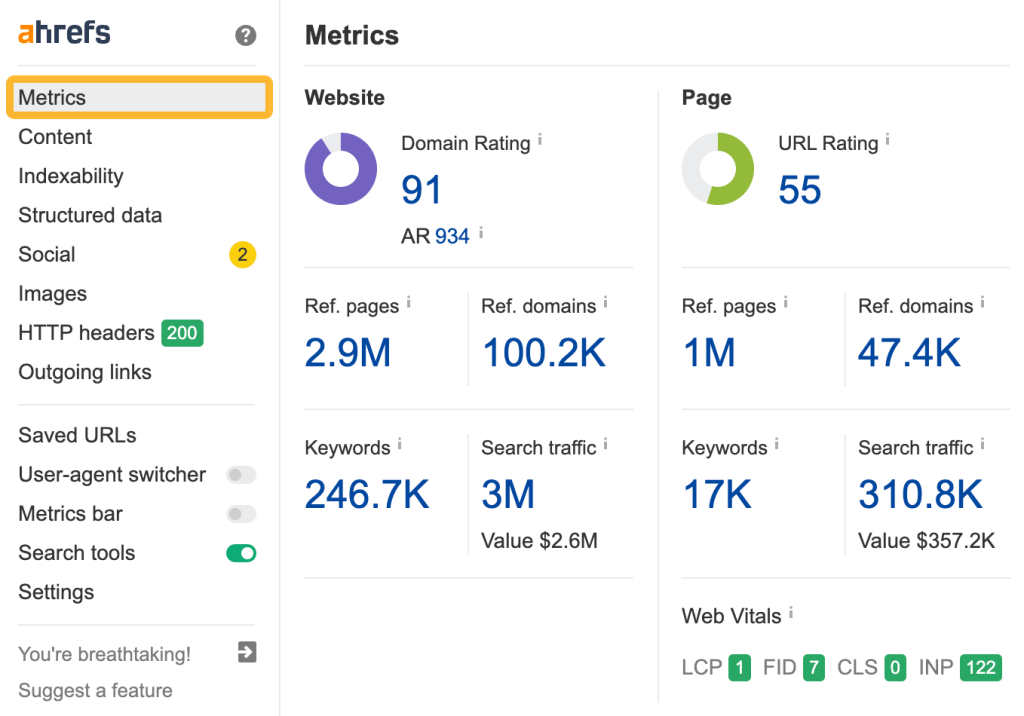Enable the User-agent switcher

241,475
